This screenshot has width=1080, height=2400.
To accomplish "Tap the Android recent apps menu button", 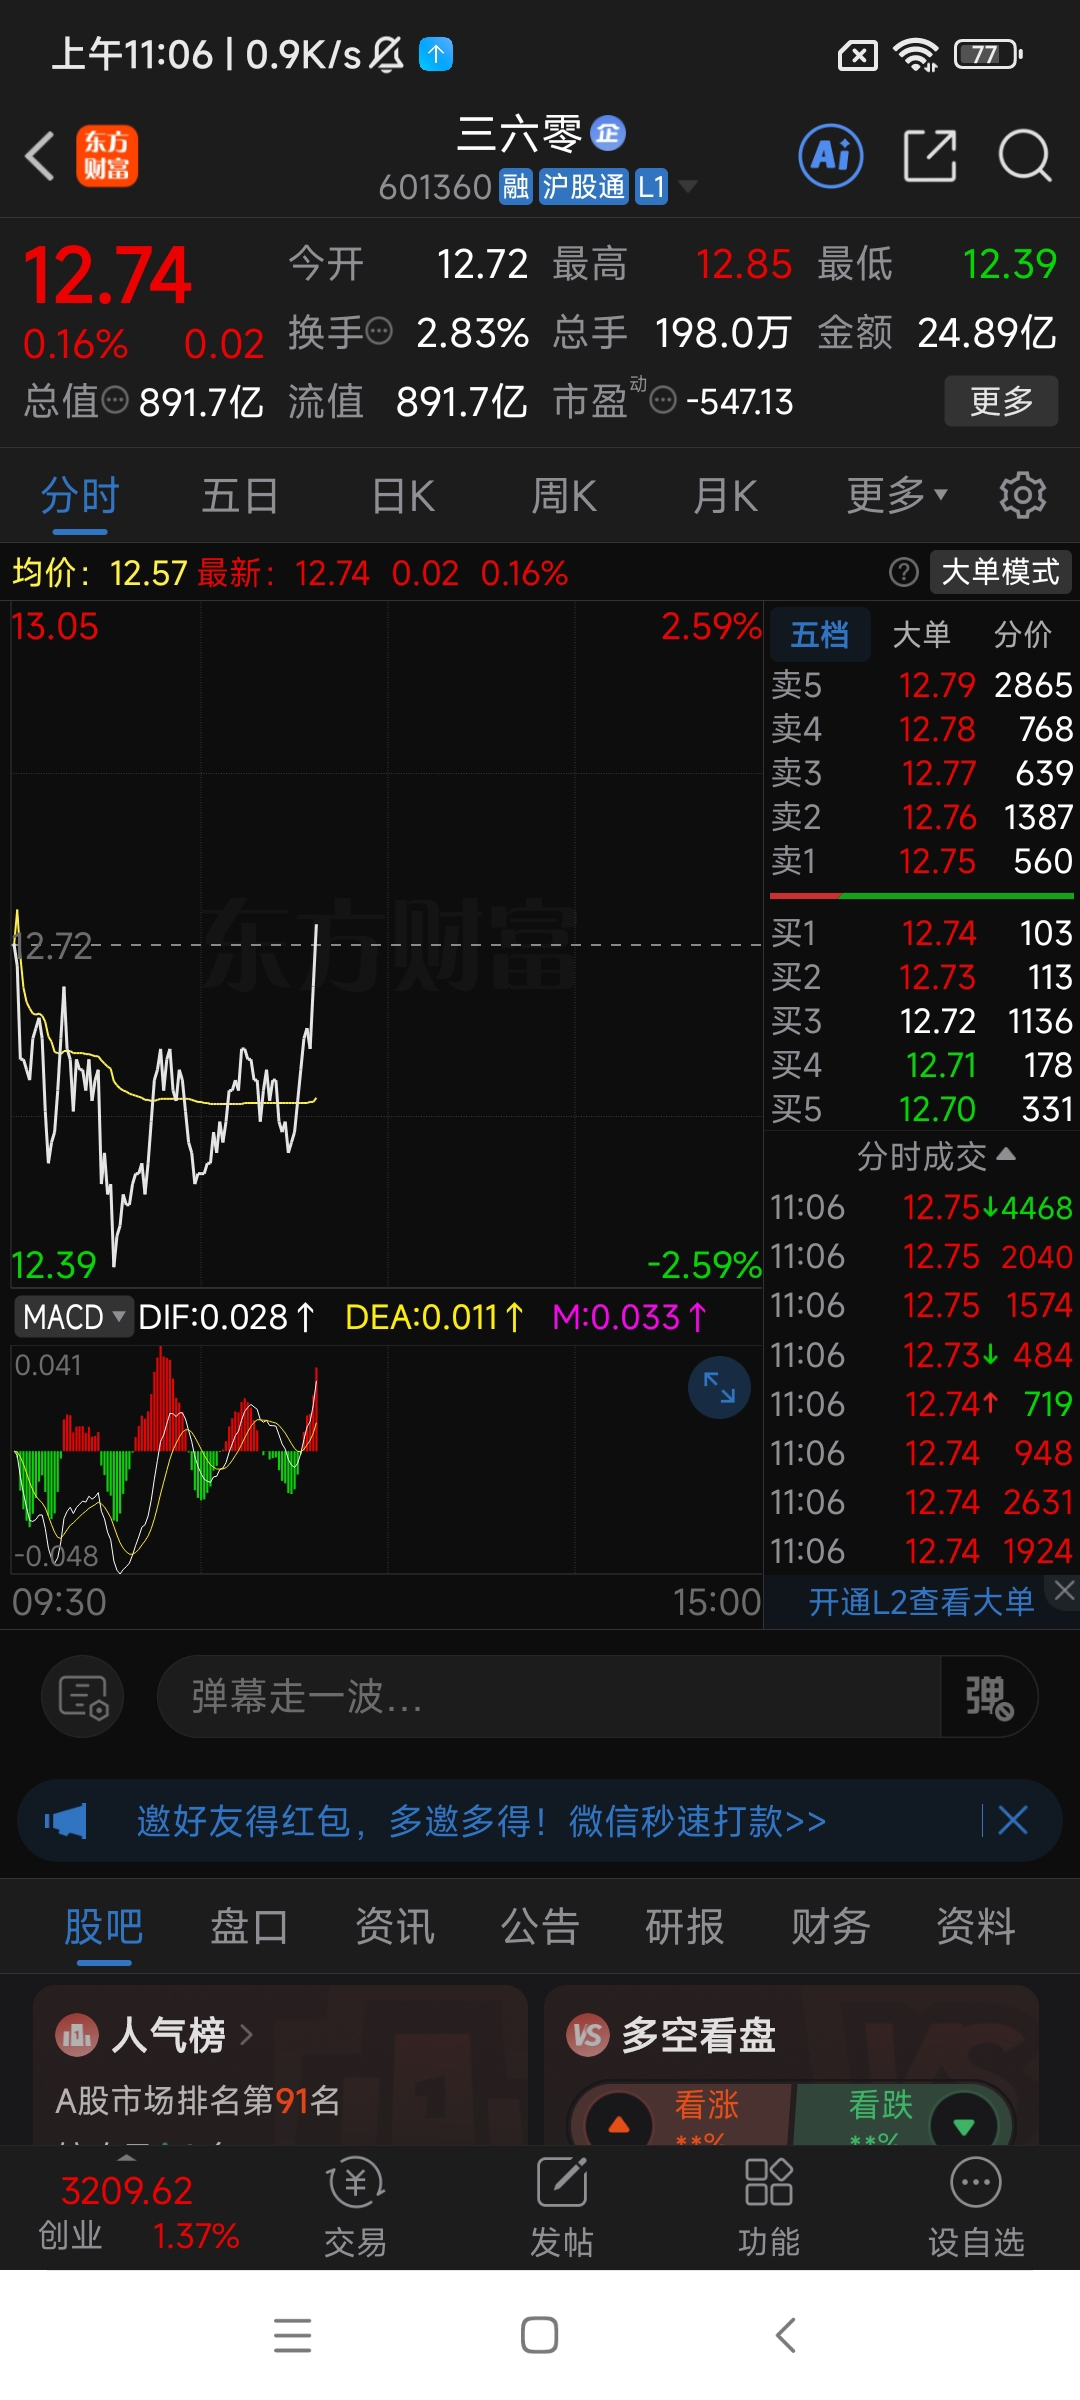I will click(x=292, y=2336).
